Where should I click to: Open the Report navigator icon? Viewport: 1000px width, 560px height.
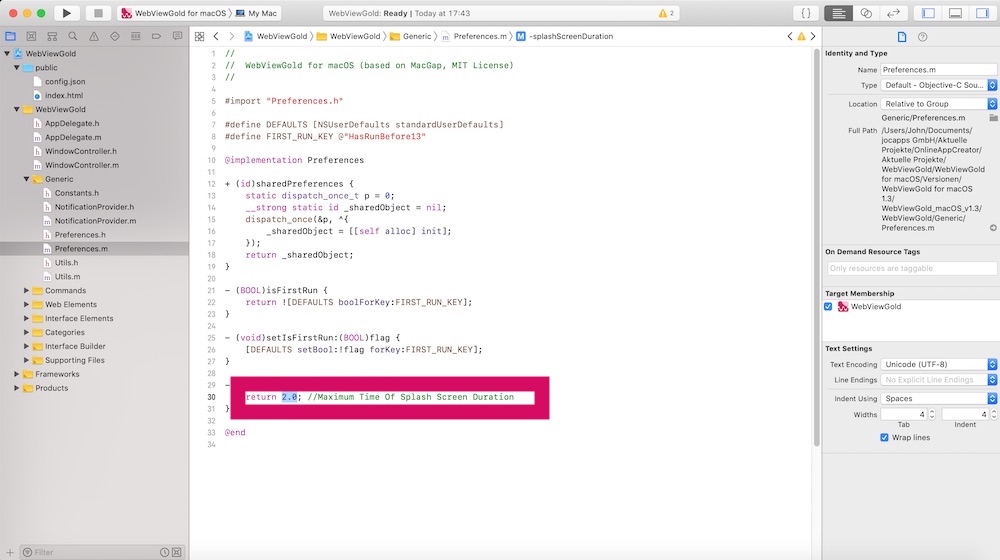[x=177, y=36]
